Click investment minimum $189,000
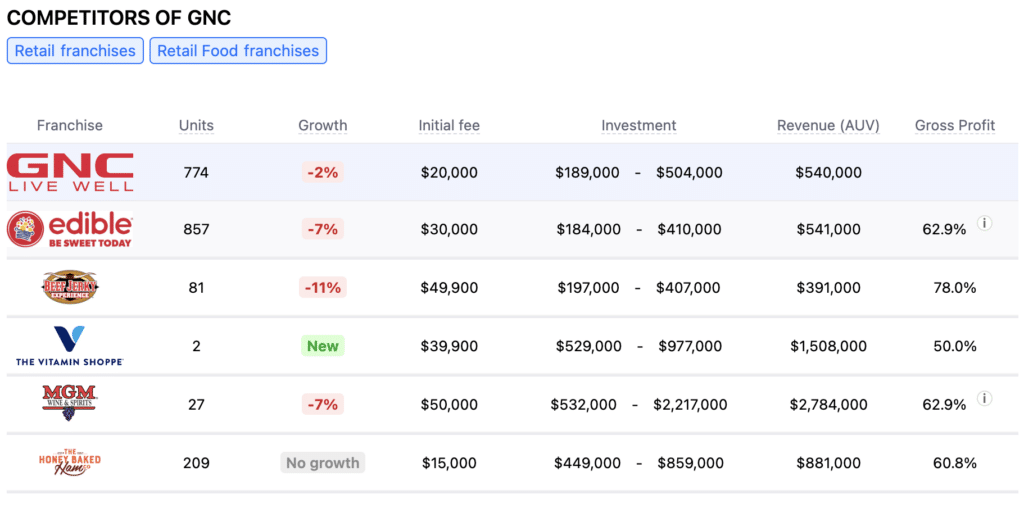 pyautogui.click(x=588, y=173)
